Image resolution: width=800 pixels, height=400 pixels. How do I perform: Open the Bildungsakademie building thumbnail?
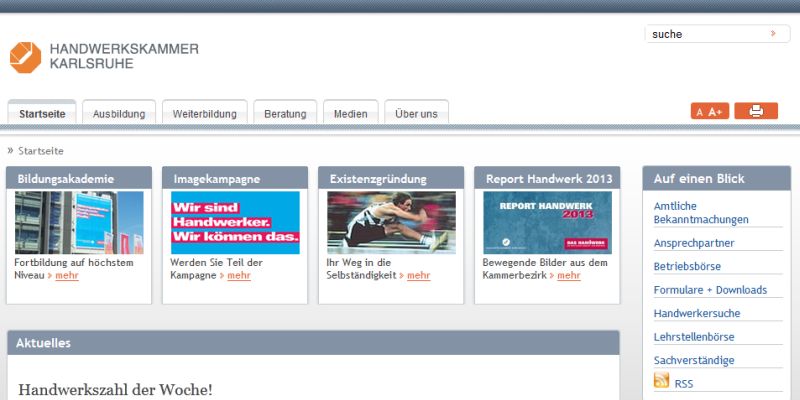point(79,222)
